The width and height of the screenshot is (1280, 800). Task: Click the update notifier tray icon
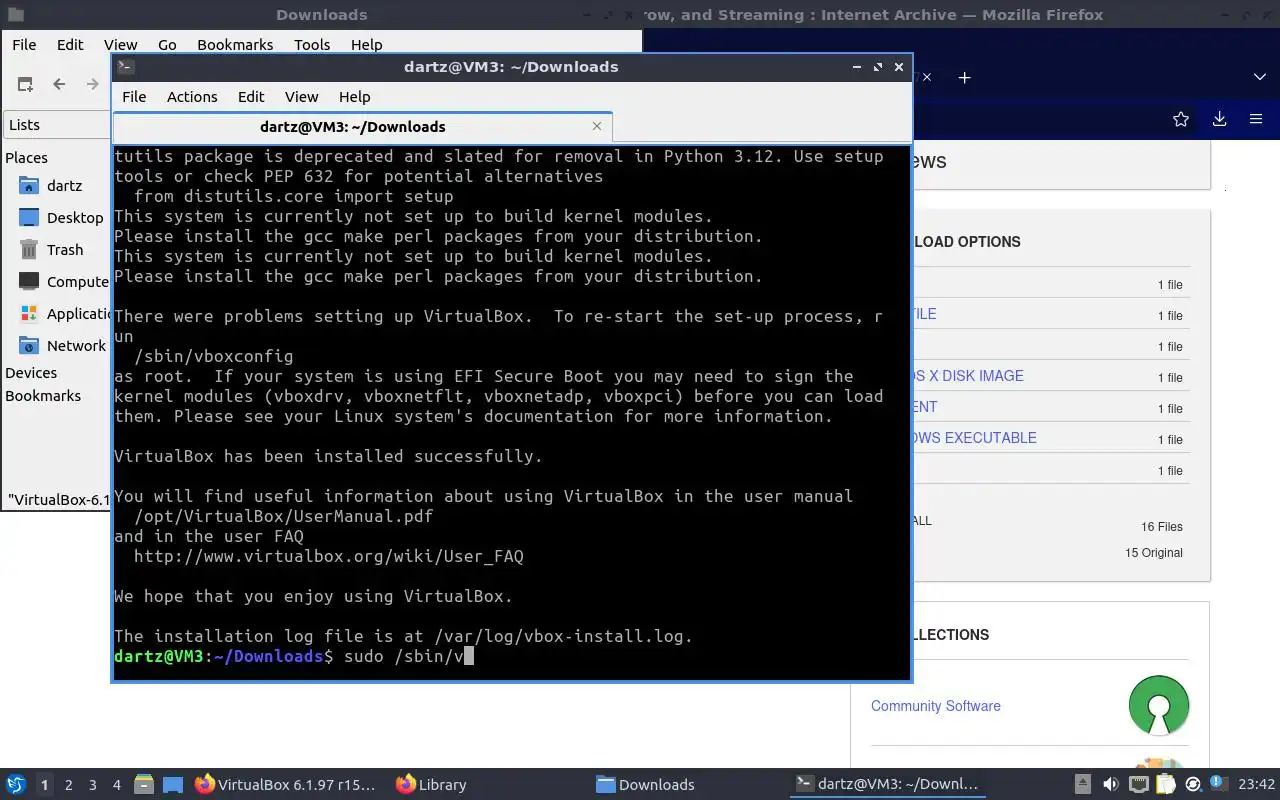[x=1193, y=785]
